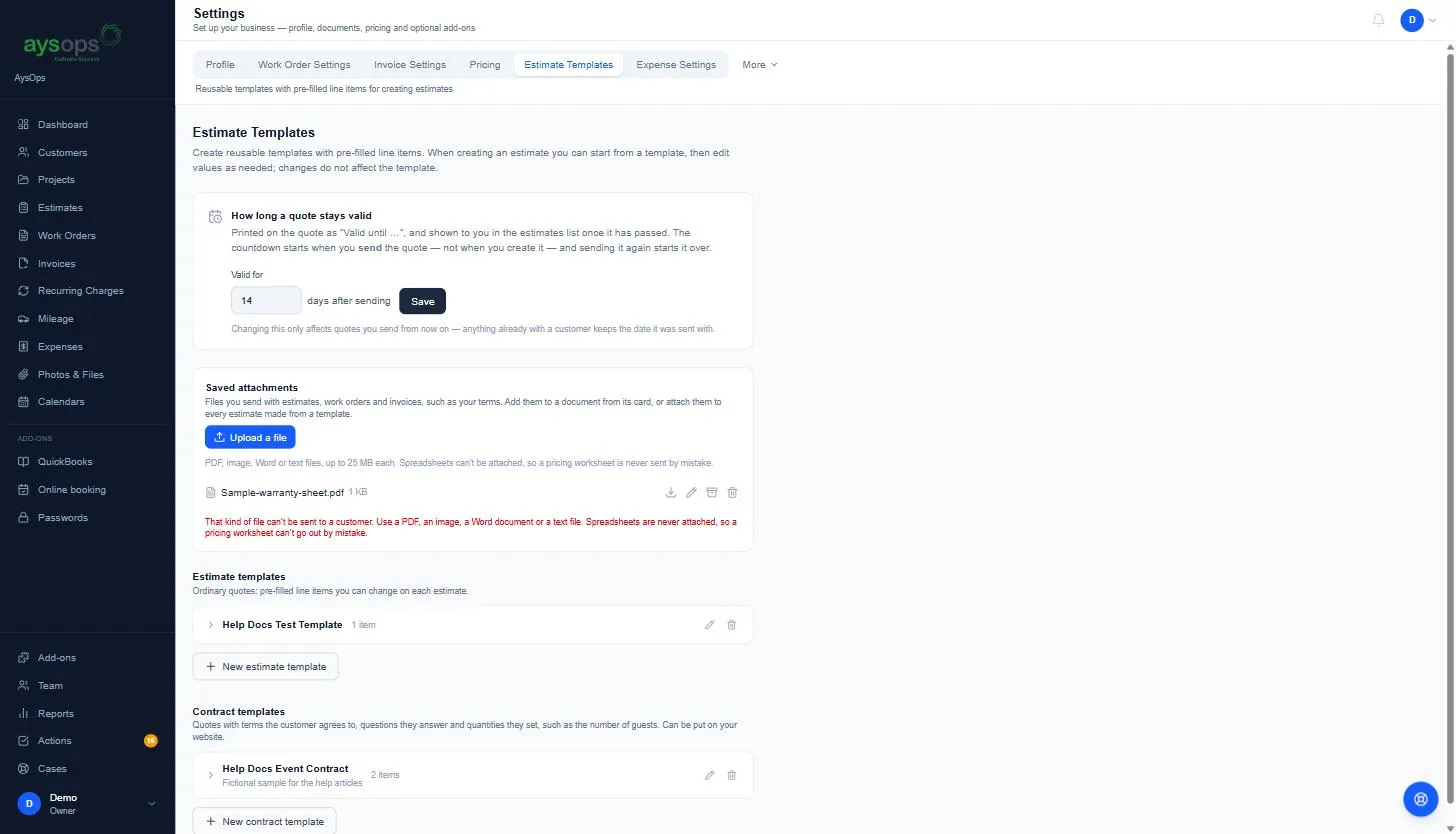Screen dimensions: 1456x834
Task: Rename Sample-warranty-sheet.pdf with its pencil icon
Action: pos(691,493)
